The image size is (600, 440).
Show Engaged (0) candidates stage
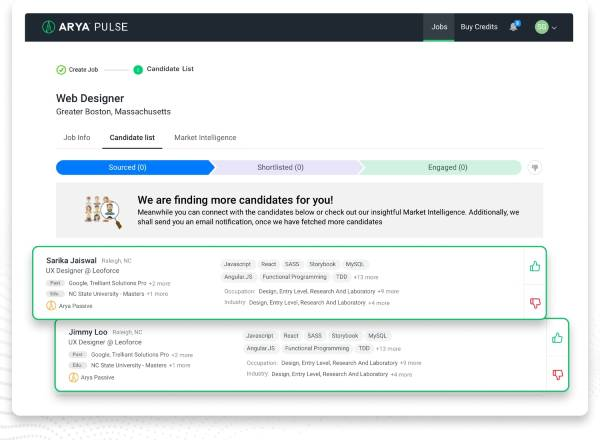[x=440, y=167]
